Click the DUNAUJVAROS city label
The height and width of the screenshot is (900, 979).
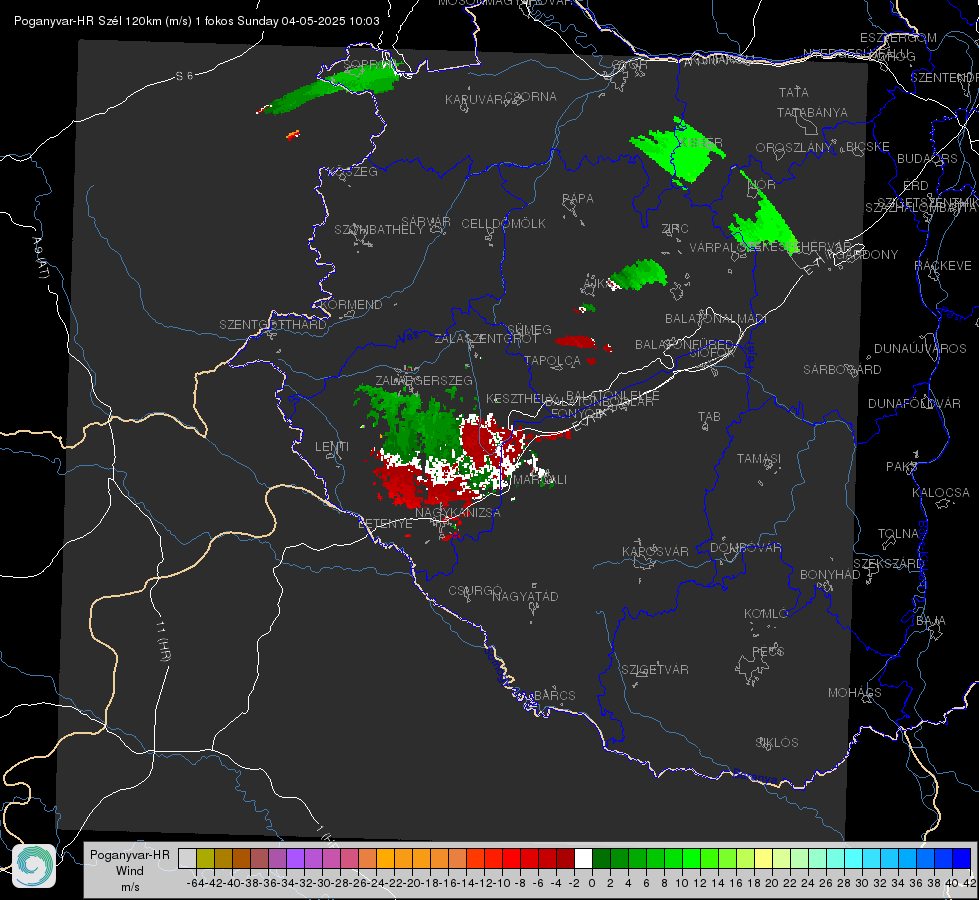point(920,349)
